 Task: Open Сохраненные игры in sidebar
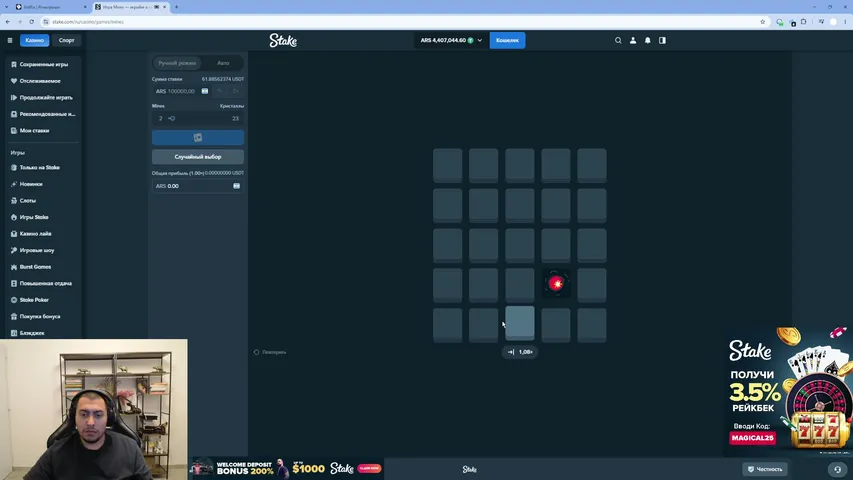pos(44,64)
